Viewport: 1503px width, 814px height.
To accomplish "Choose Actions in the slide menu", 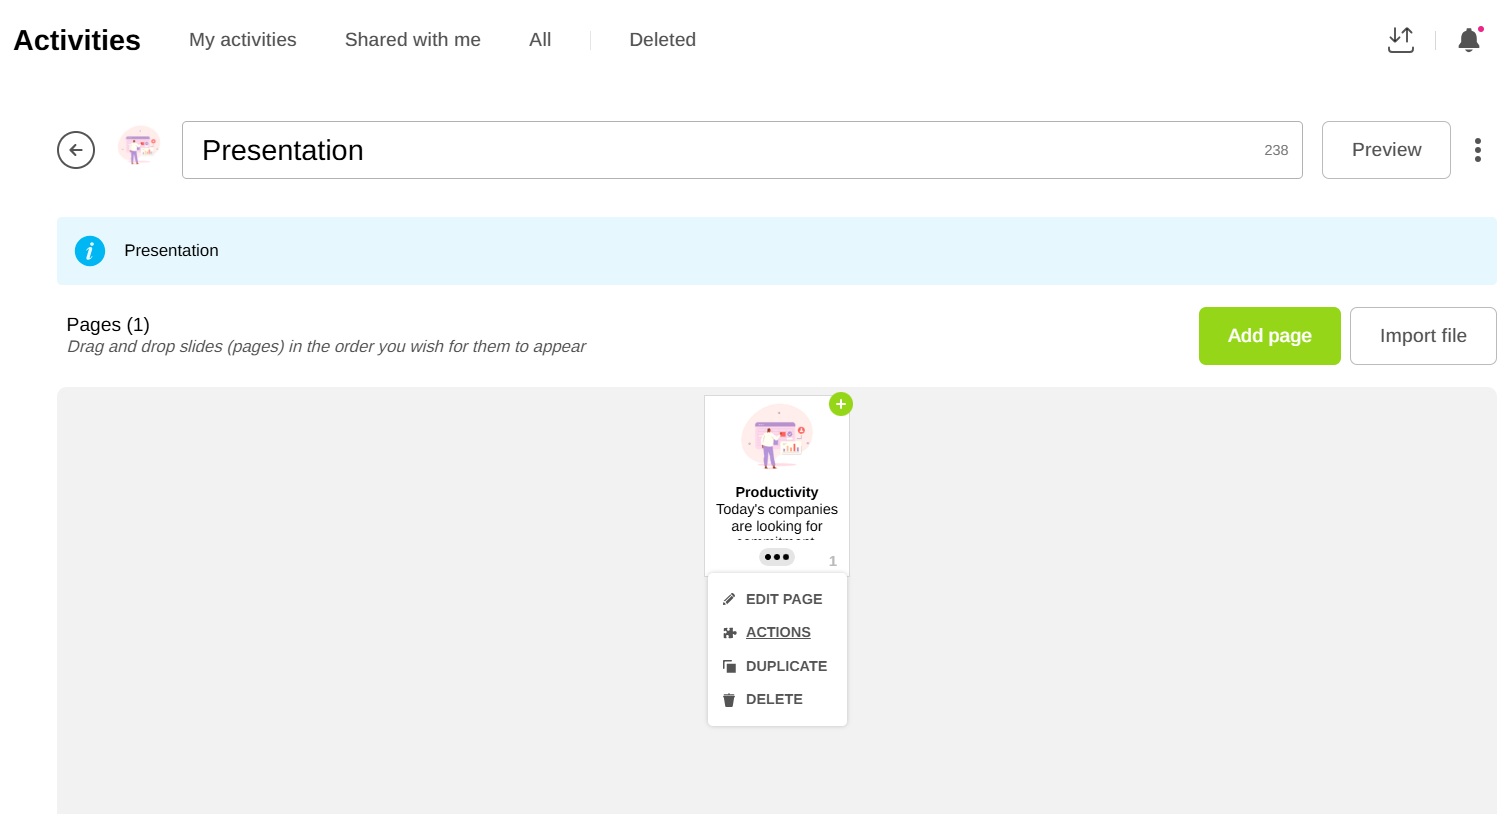I will click(x=778, y=632).
